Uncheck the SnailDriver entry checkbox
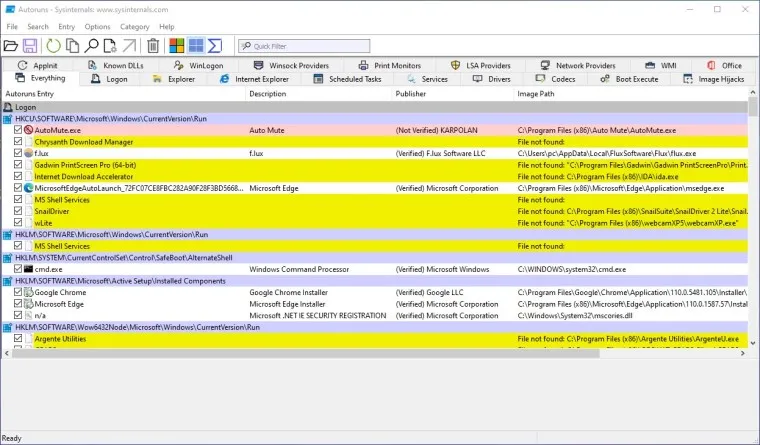Screen dimensions: 760x445 click(x=18, y=211)
